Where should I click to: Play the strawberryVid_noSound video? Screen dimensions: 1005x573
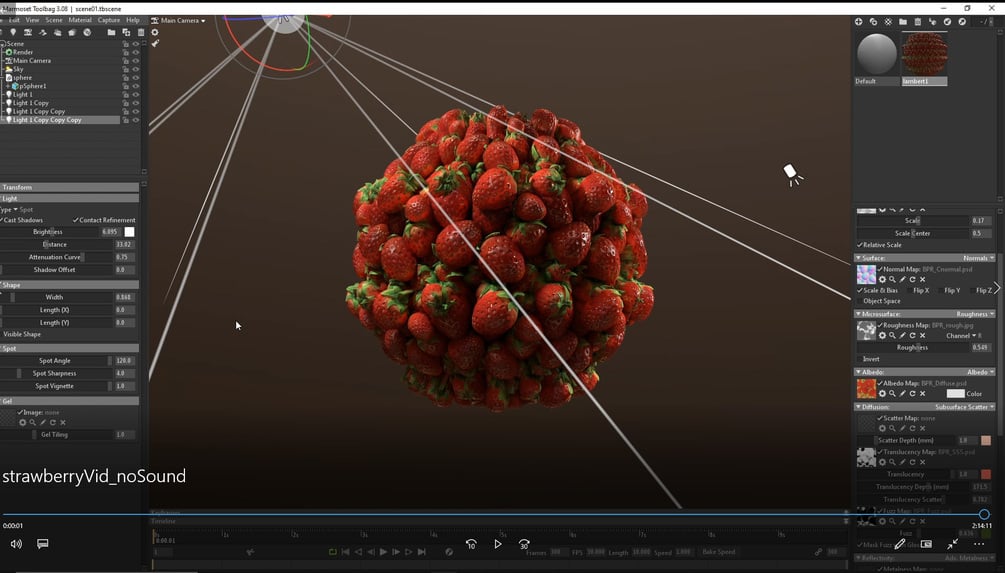click(498, 544)
